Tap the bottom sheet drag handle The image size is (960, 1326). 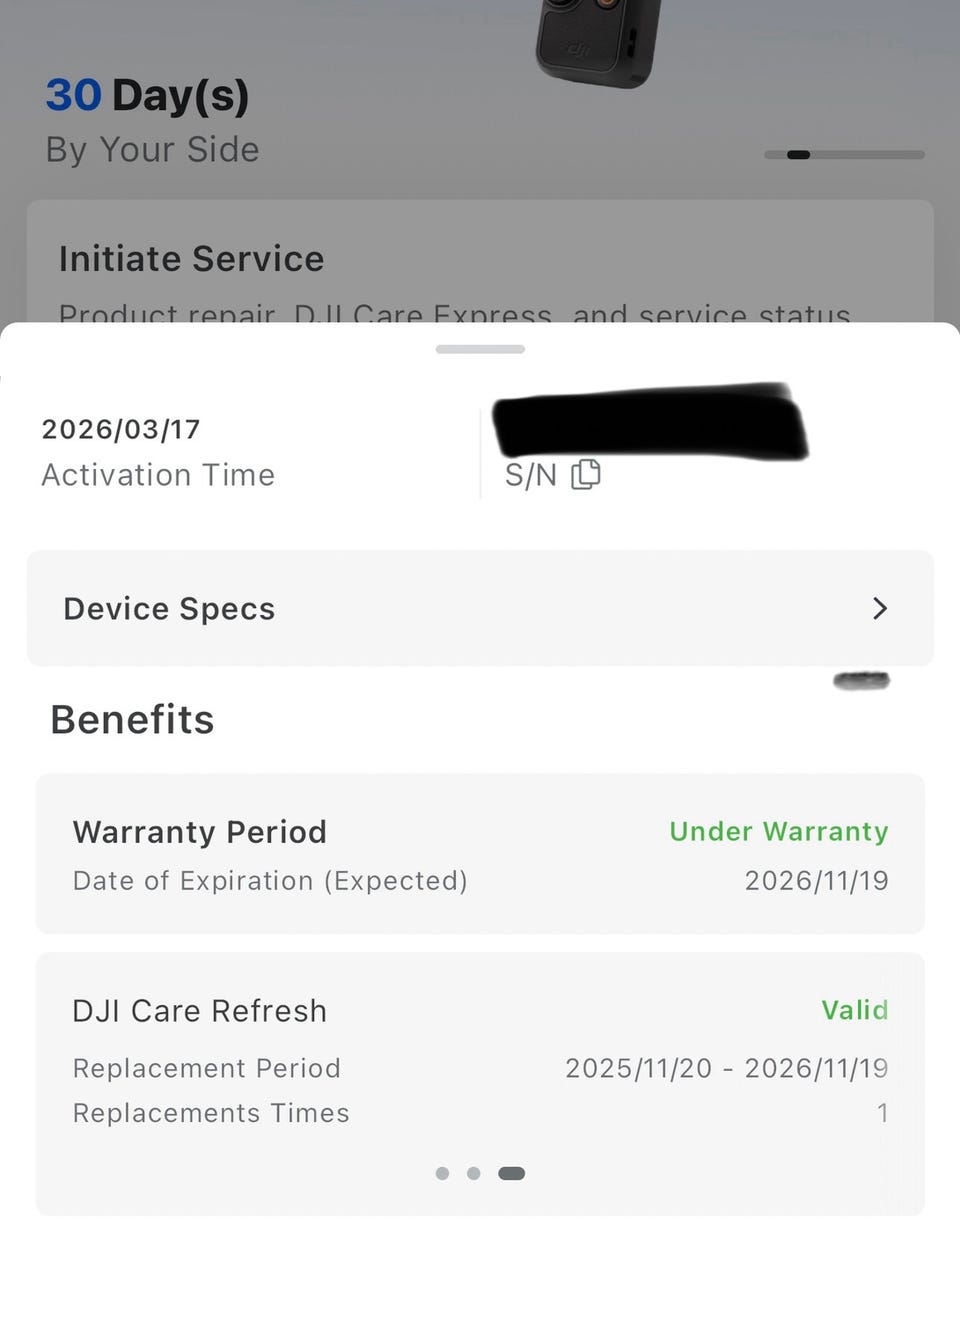coord(480,349)
